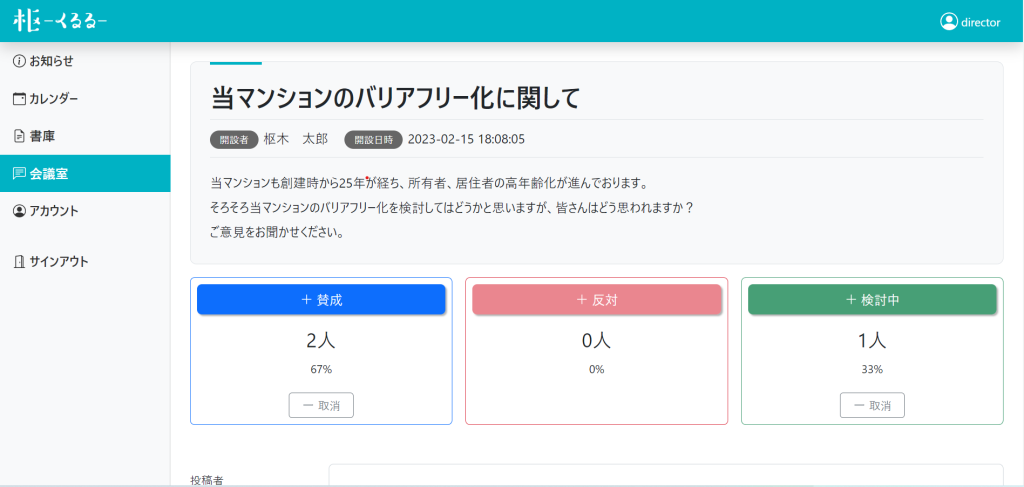The image size is (1024, 487).
Task: Vote with the green 検討中 button
Action: click(x=872, y=300)
